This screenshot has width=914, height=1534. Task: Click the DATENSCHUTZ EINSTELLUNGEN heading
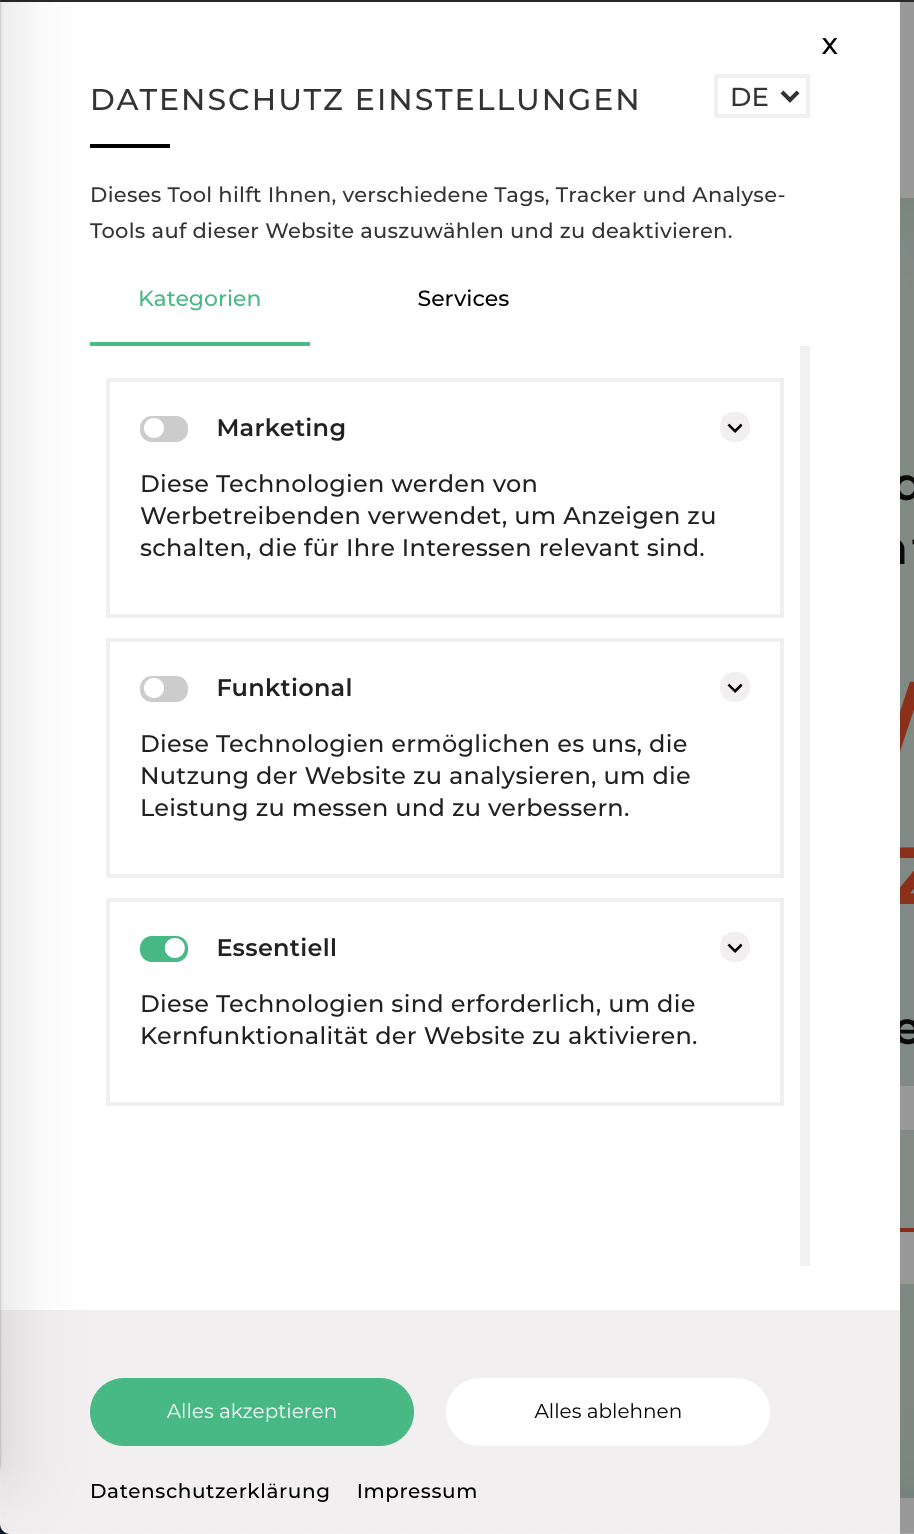tap(365, 100)
